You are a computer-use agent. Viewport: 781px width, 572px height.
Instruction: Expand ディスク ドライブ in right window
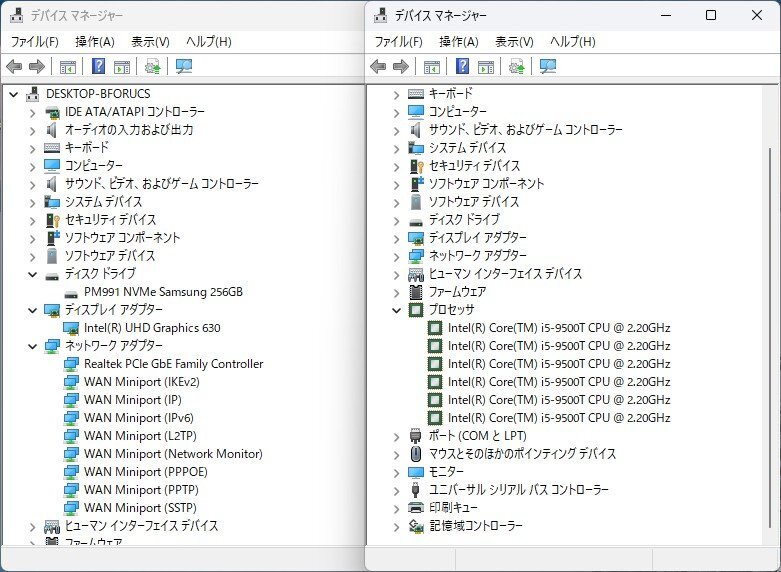pos(396,220)
